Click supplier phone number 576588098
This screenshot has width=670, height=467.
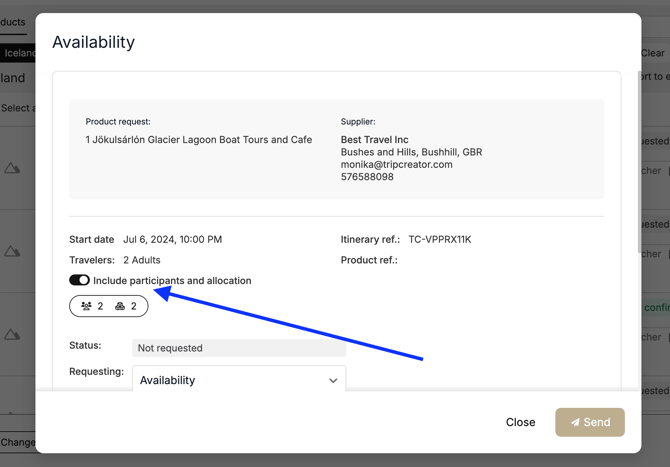[367, 177]
